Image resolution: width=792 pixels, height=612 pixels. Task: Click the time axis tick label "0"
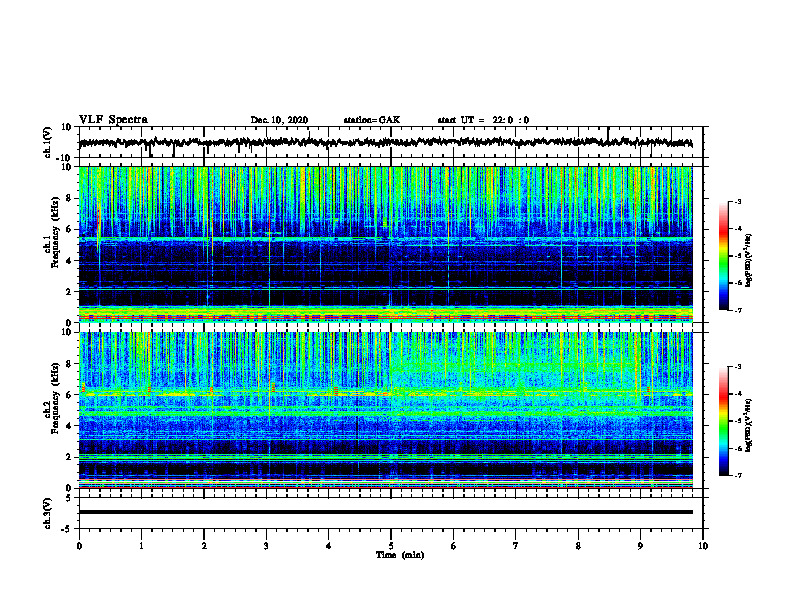pos(79,546)
